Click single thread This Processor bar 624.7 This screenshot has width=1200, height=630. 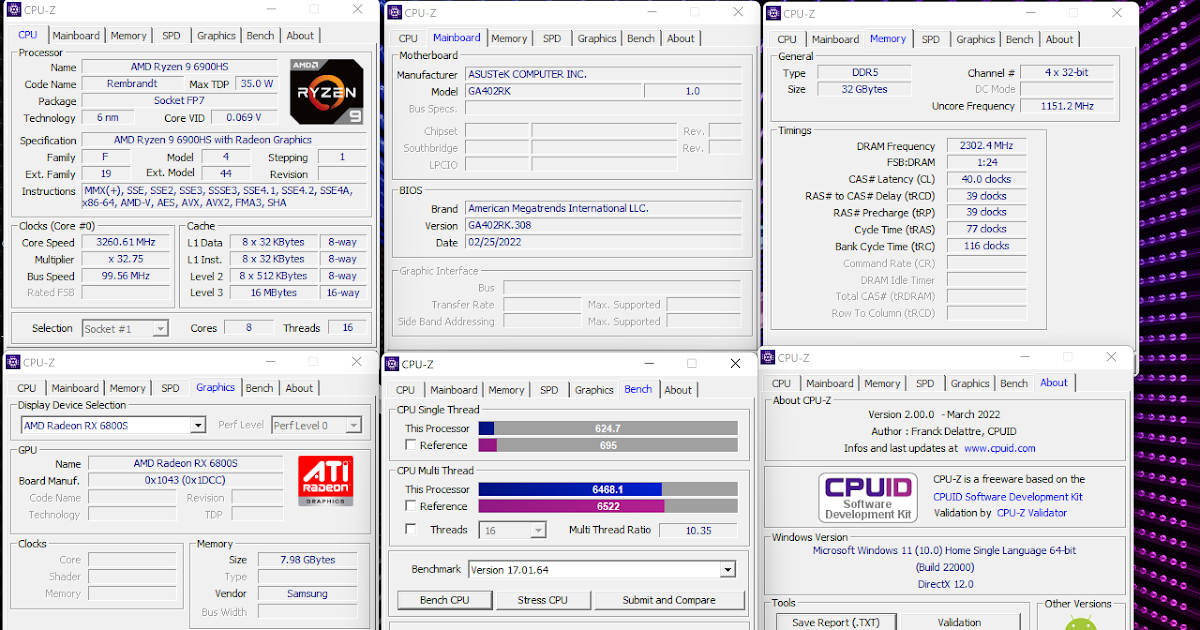(x=608, y=428)
